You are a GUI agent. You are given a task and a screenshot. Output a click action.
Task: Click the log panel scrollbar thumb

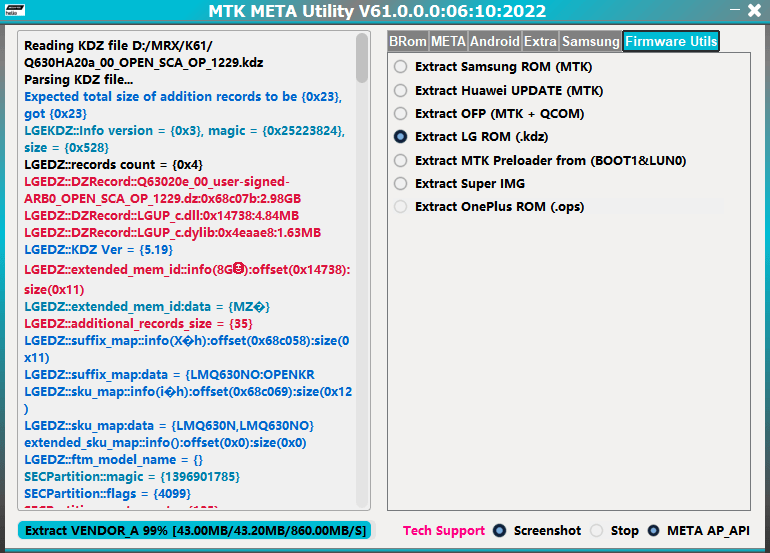[362, 58]
